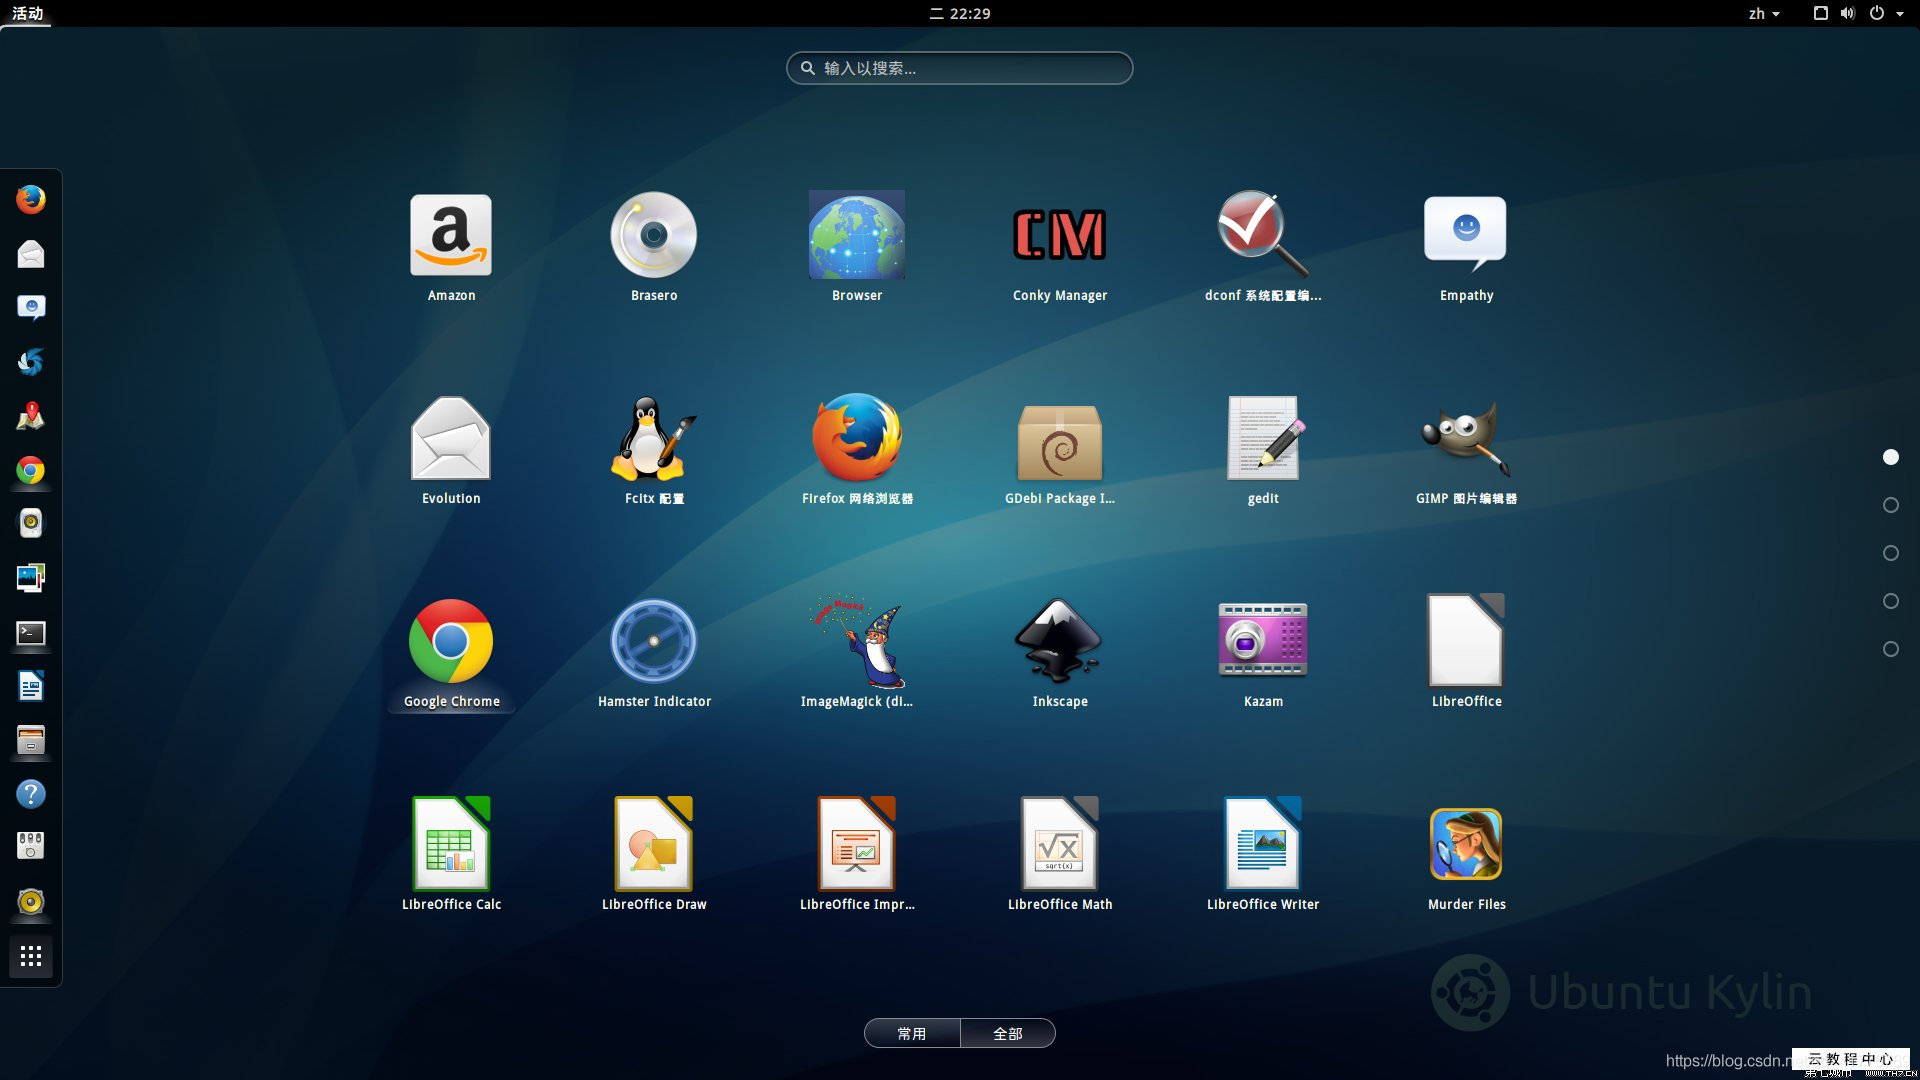Open dconf system configuration editor
The height and width of the screenshot is (1080, 1920).
pyautogui.click(x=1262, y=237)
